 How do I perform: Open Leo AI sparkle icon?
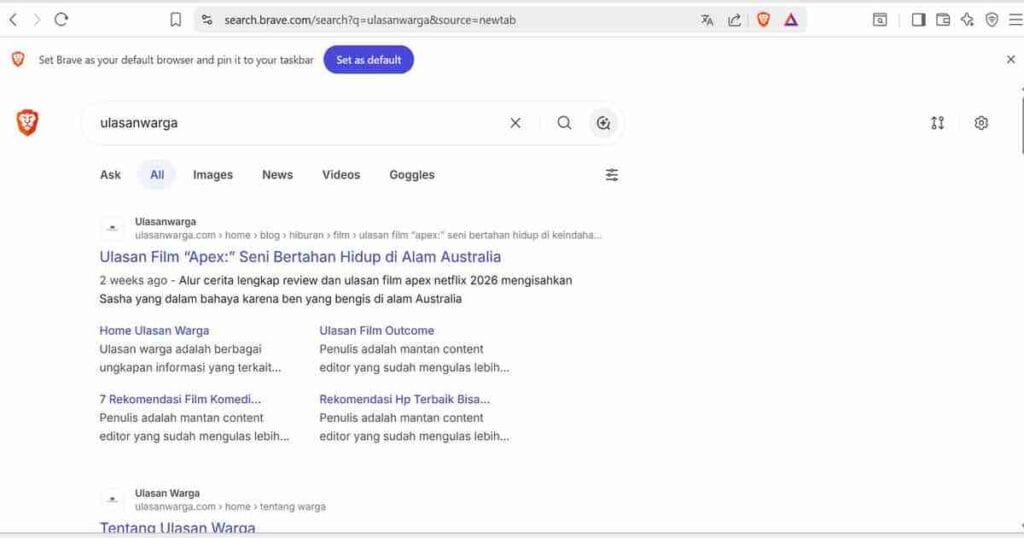point(967,20)
